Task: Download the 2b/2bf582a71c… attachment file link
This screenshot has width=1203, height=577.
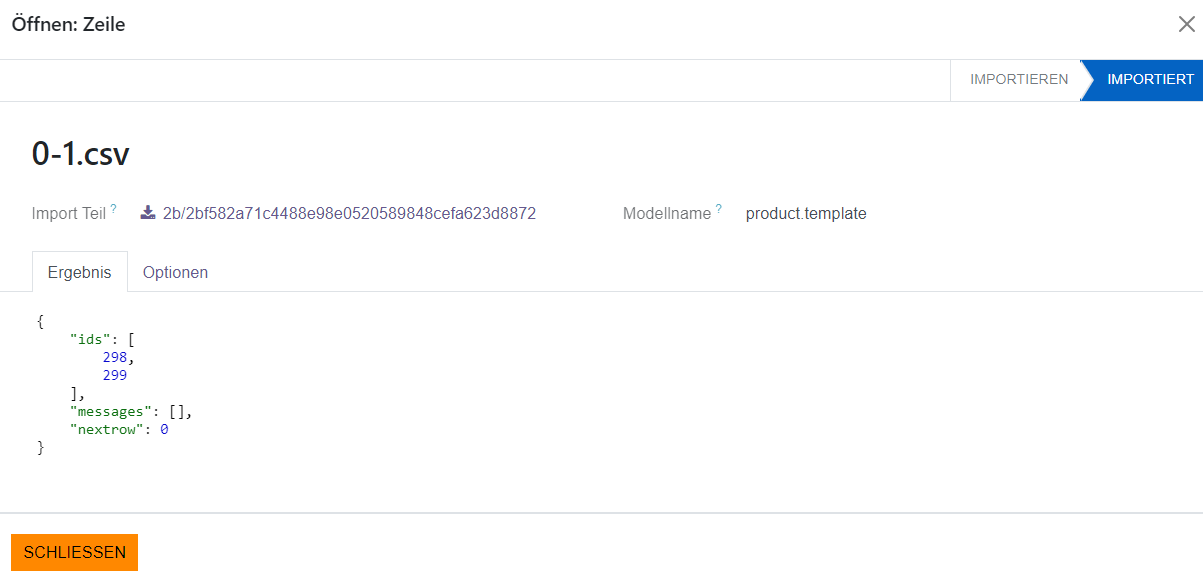Action: [x=349, y=213]
